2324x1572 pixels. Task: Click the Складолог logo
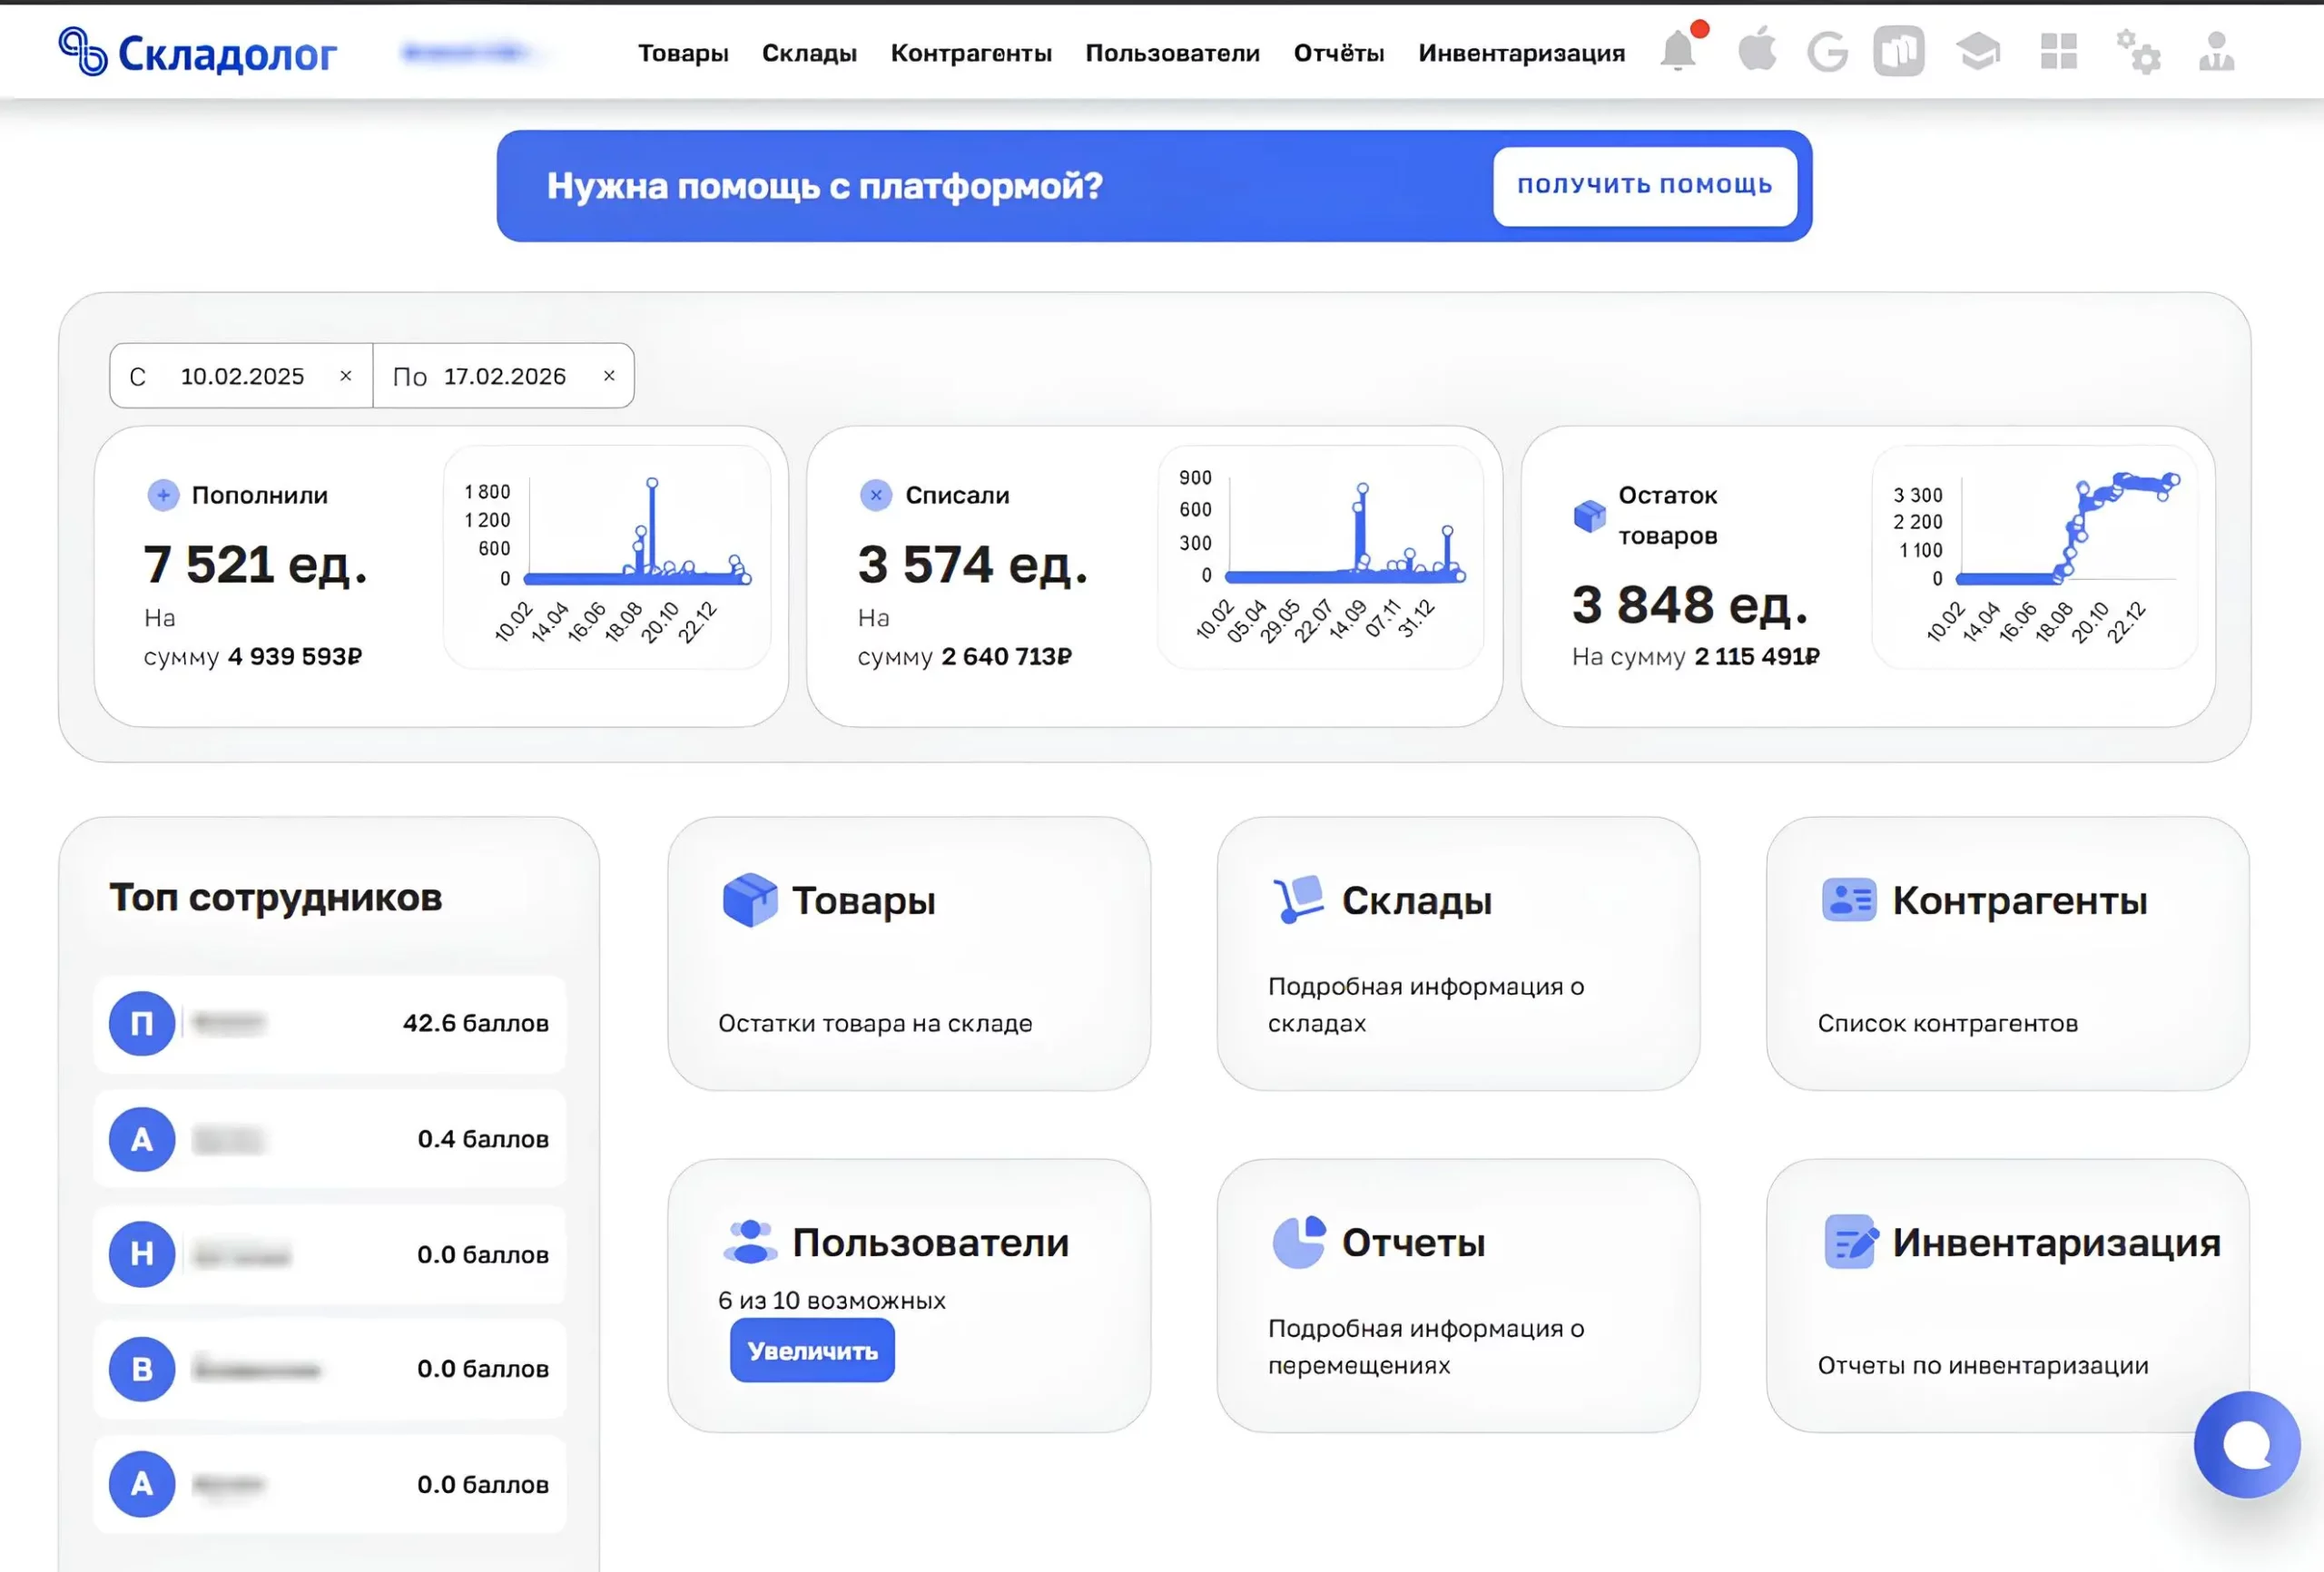click(x=198, y=53)
